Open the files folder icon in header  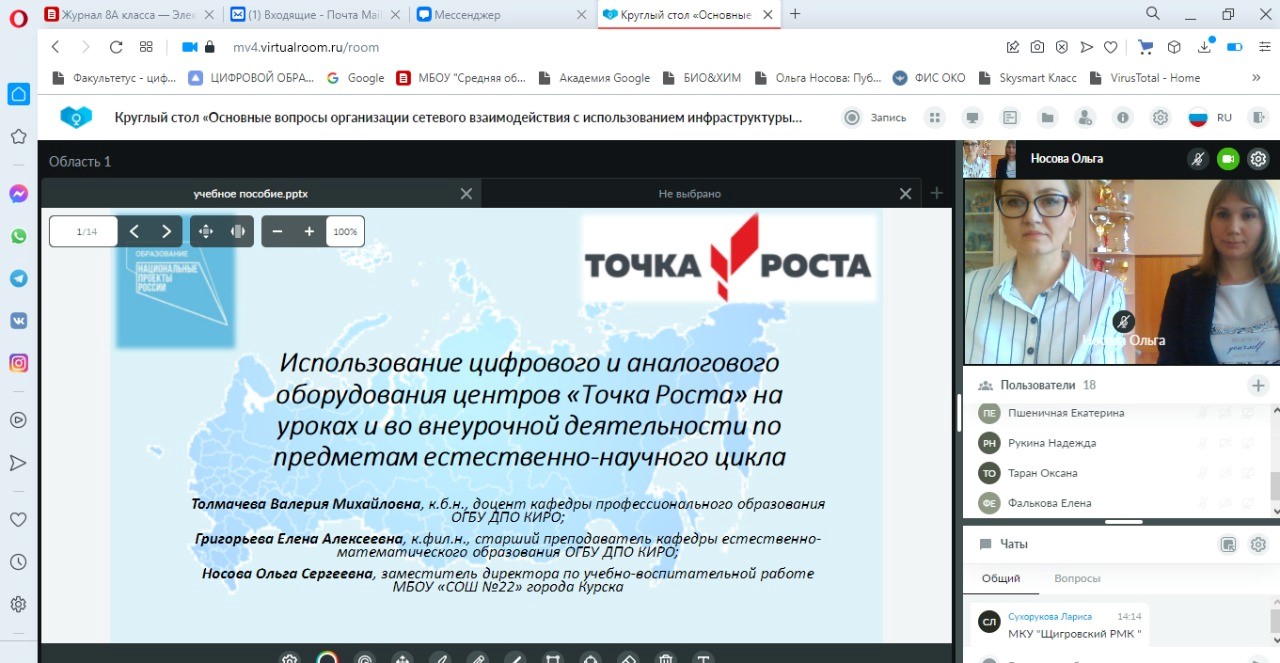(x=1047, y=117)
